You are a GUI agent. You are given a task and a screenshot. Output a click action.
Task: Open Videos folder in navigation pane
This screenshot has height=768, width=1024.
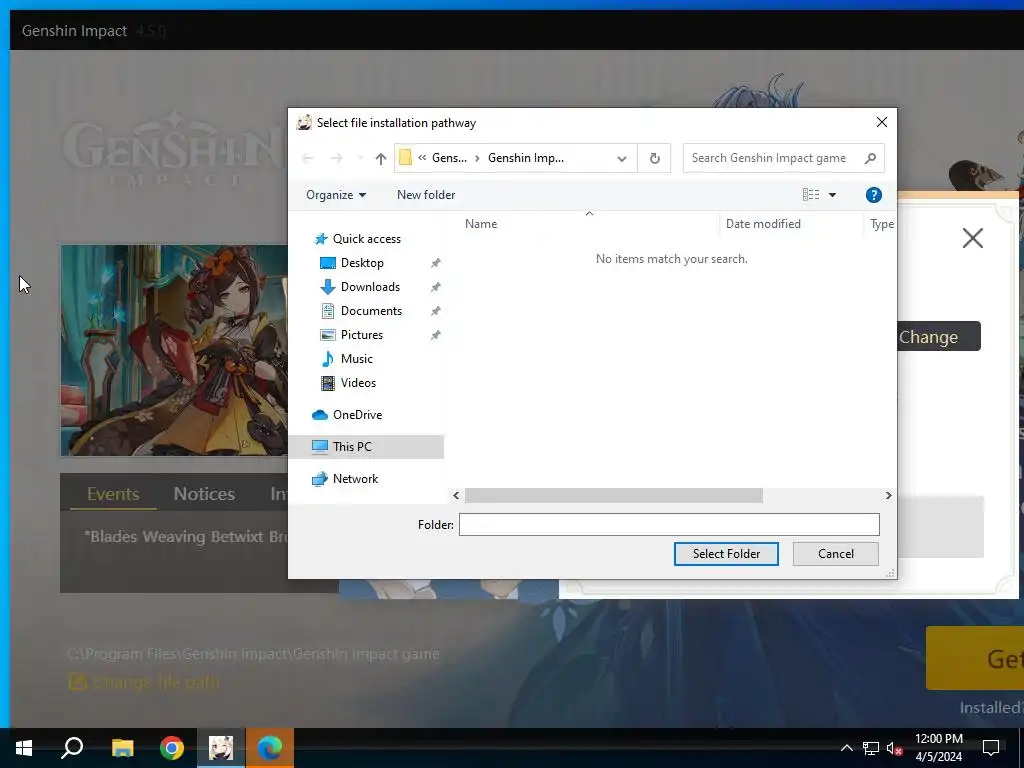[358, 383]
